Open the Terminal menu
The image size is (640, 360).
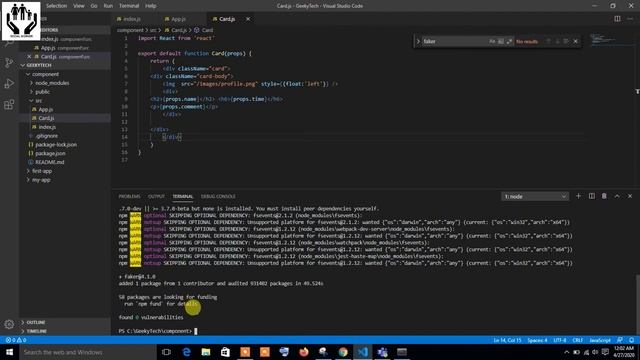(129, 6)
